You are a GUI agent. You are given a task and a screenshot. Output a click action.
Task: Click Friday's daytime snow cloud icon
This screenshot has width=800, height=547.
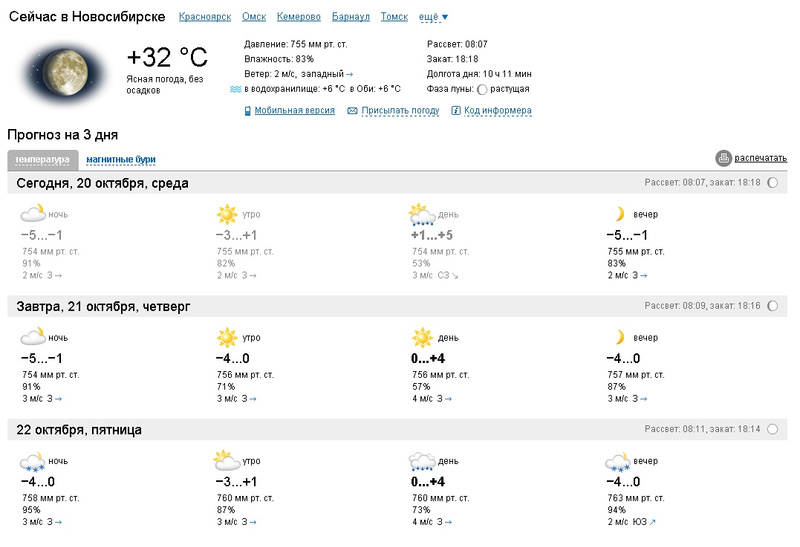pyautogui.click(x=420, y=462)
